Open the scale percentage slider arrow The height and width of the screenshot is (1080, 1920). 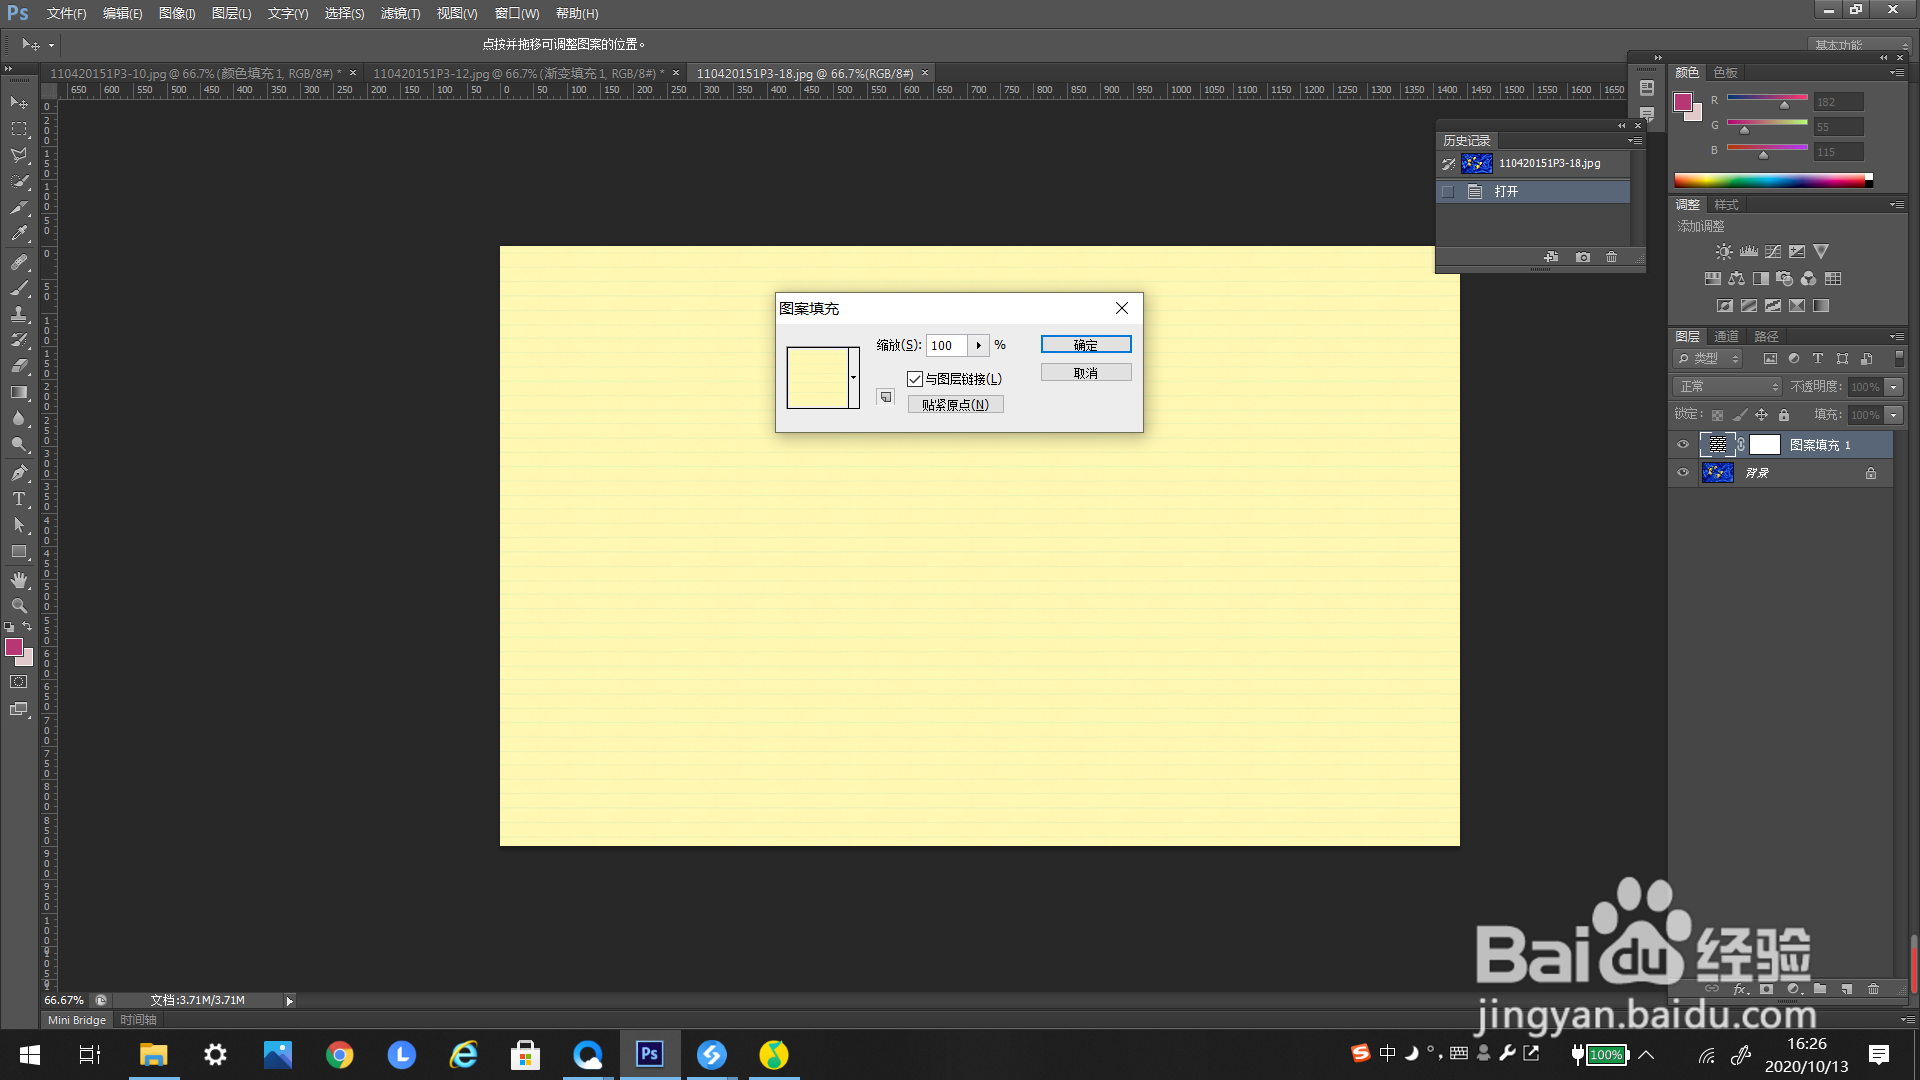[x=978, y=345]
